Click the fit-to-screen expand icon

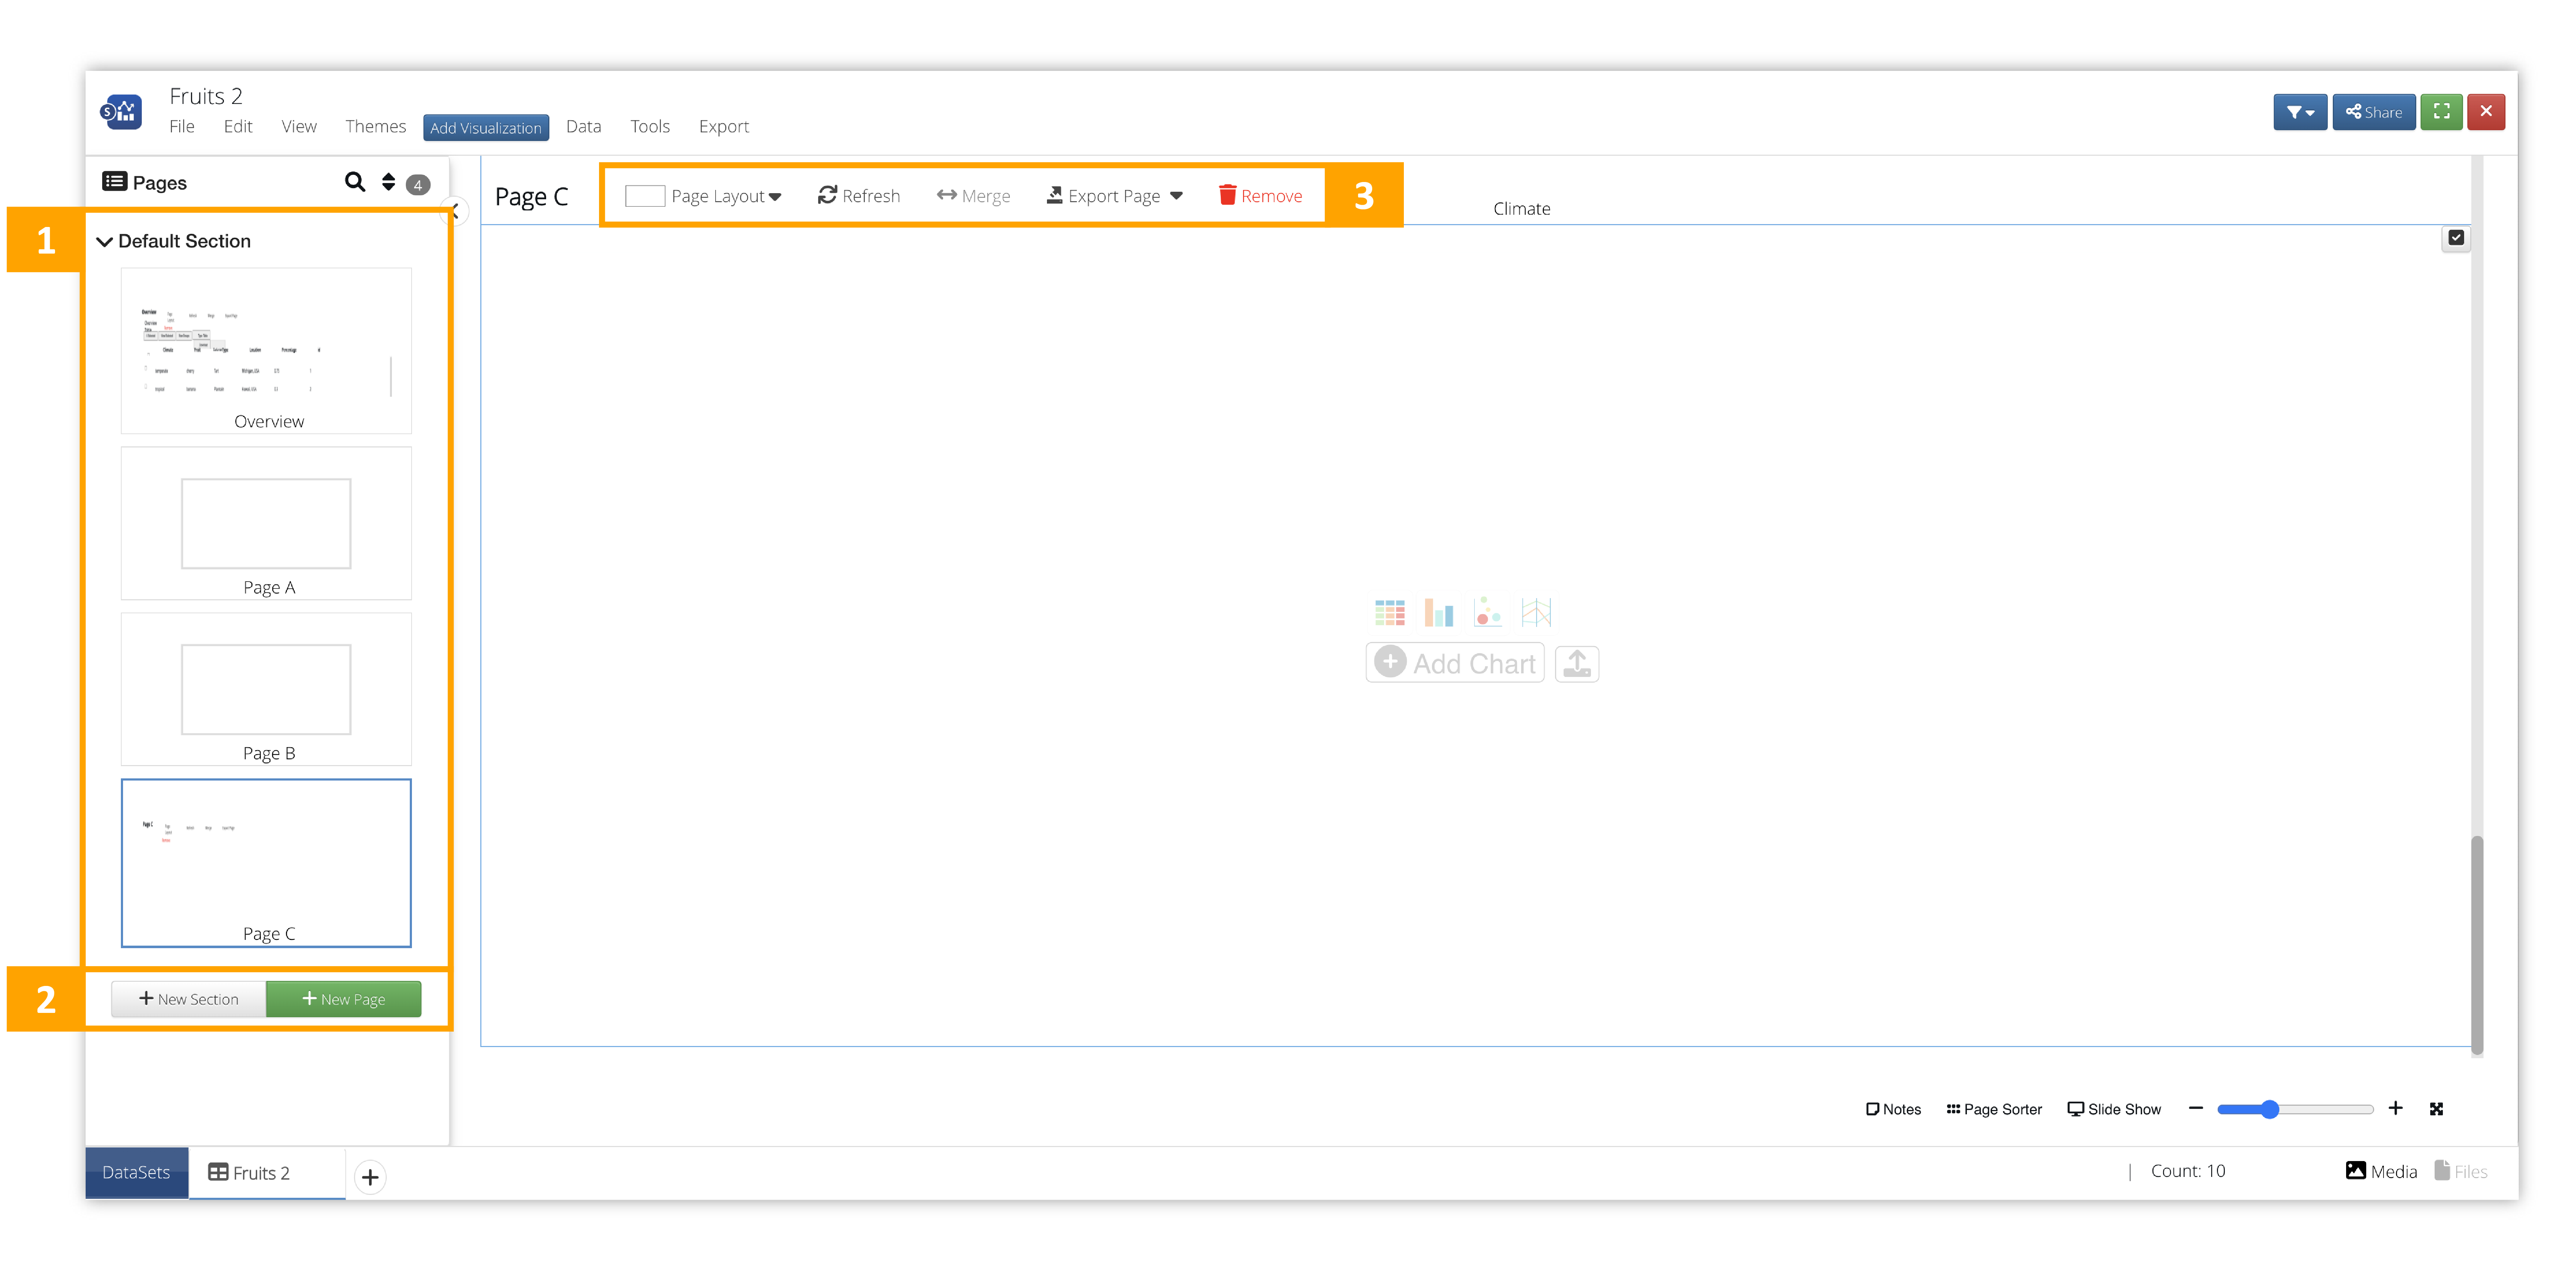(2436, 1109)
